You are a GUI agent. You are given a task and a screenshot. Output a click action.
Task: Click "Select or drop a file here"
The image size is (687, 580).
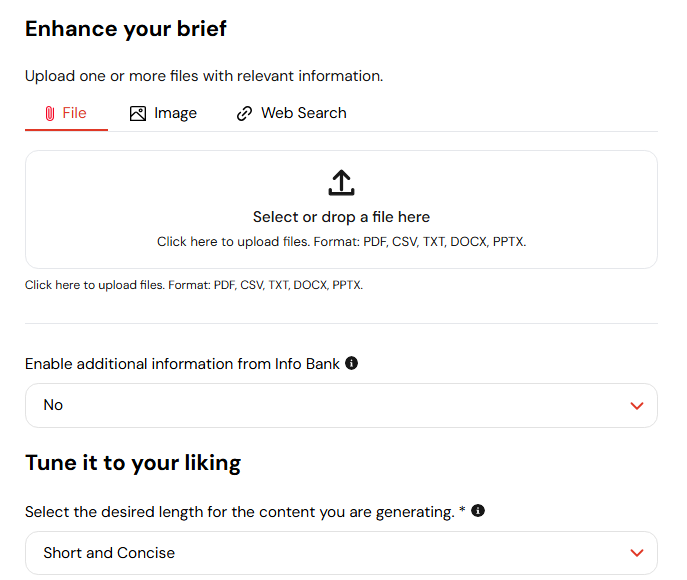click(341, 217)
